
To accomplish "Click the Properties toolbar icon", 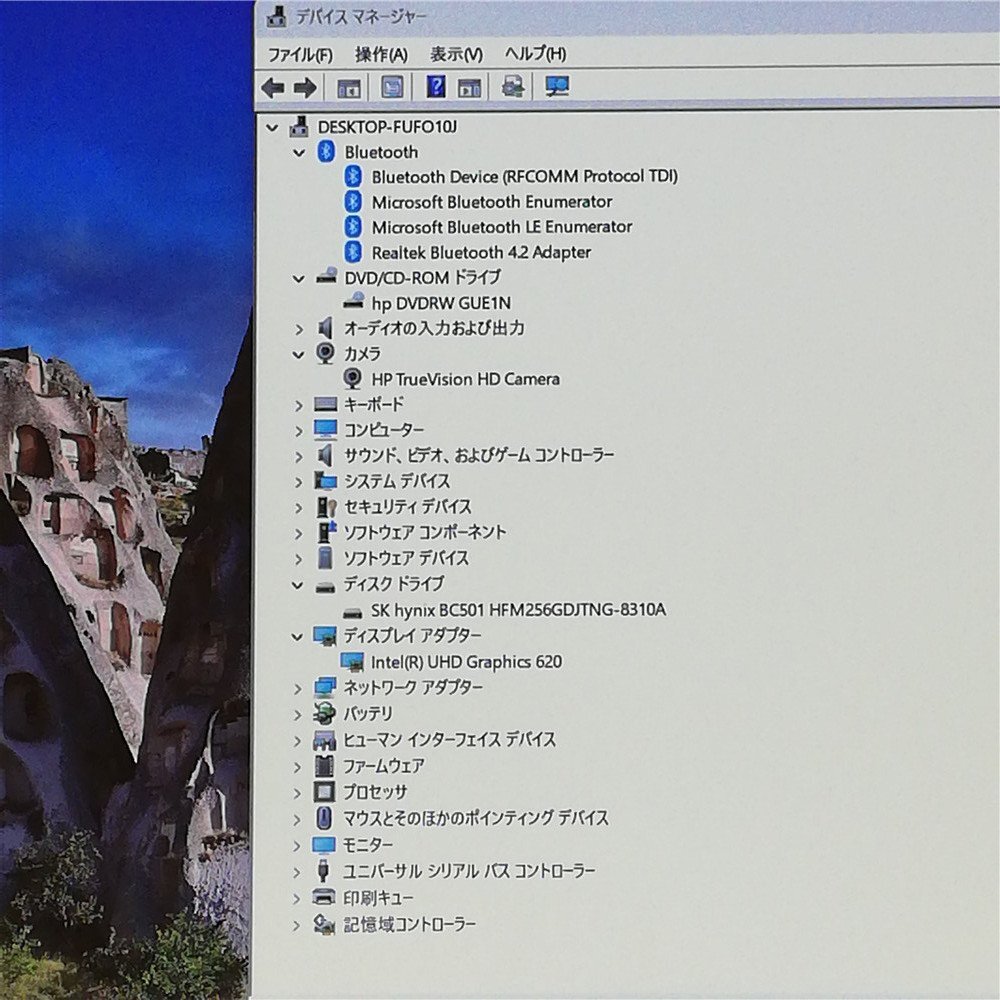I will click(x=392, y=87).
